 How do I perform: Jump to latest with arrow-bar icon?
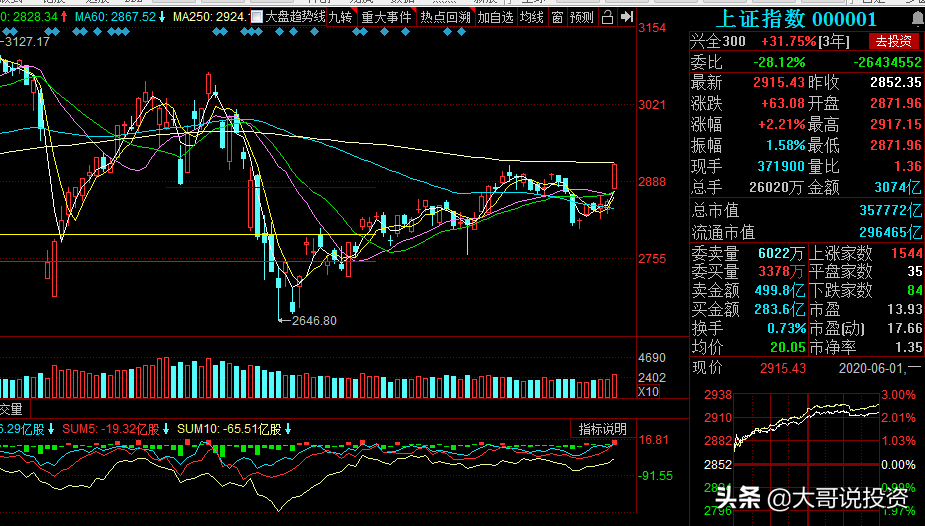tap(628, 17)
